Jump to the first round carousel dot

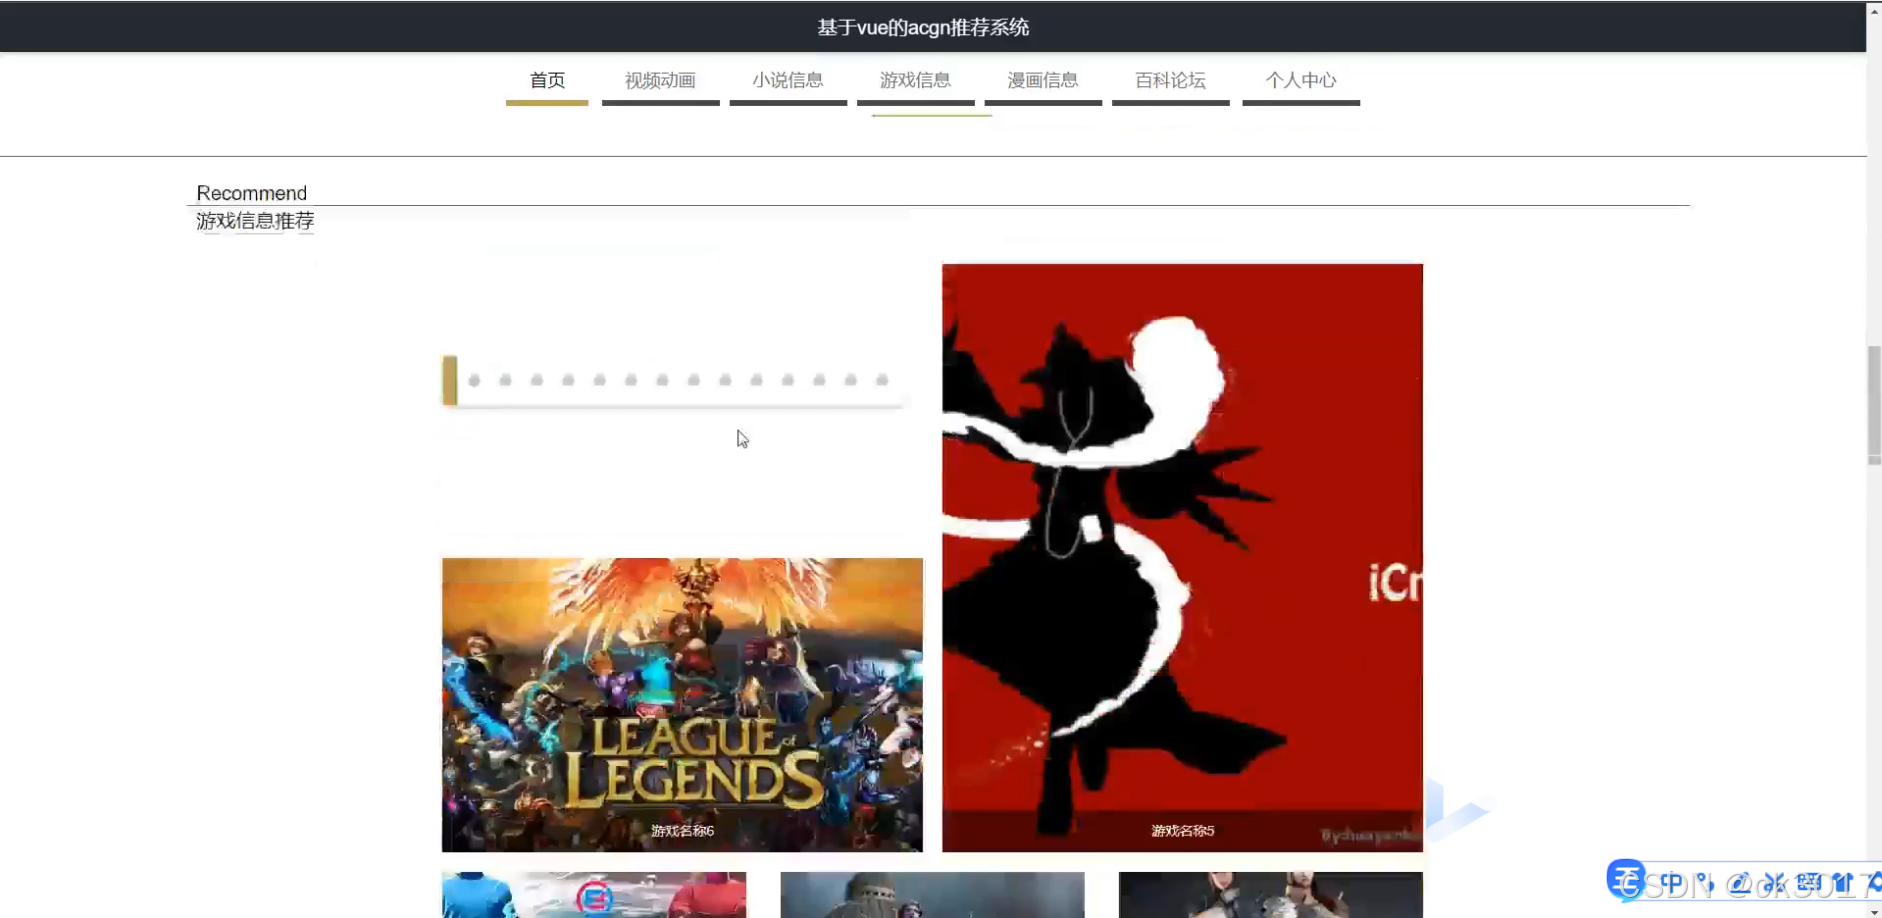tap(474, 380)
